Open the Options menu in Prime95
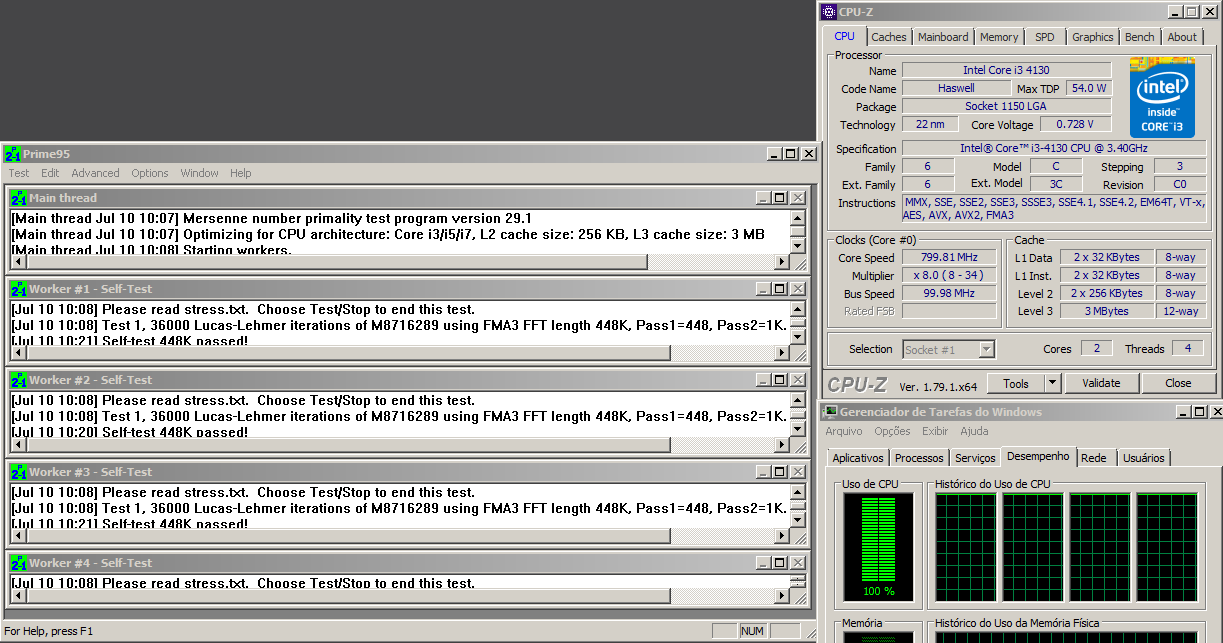Screen dimensions: 1223x643 pos(150,173)
